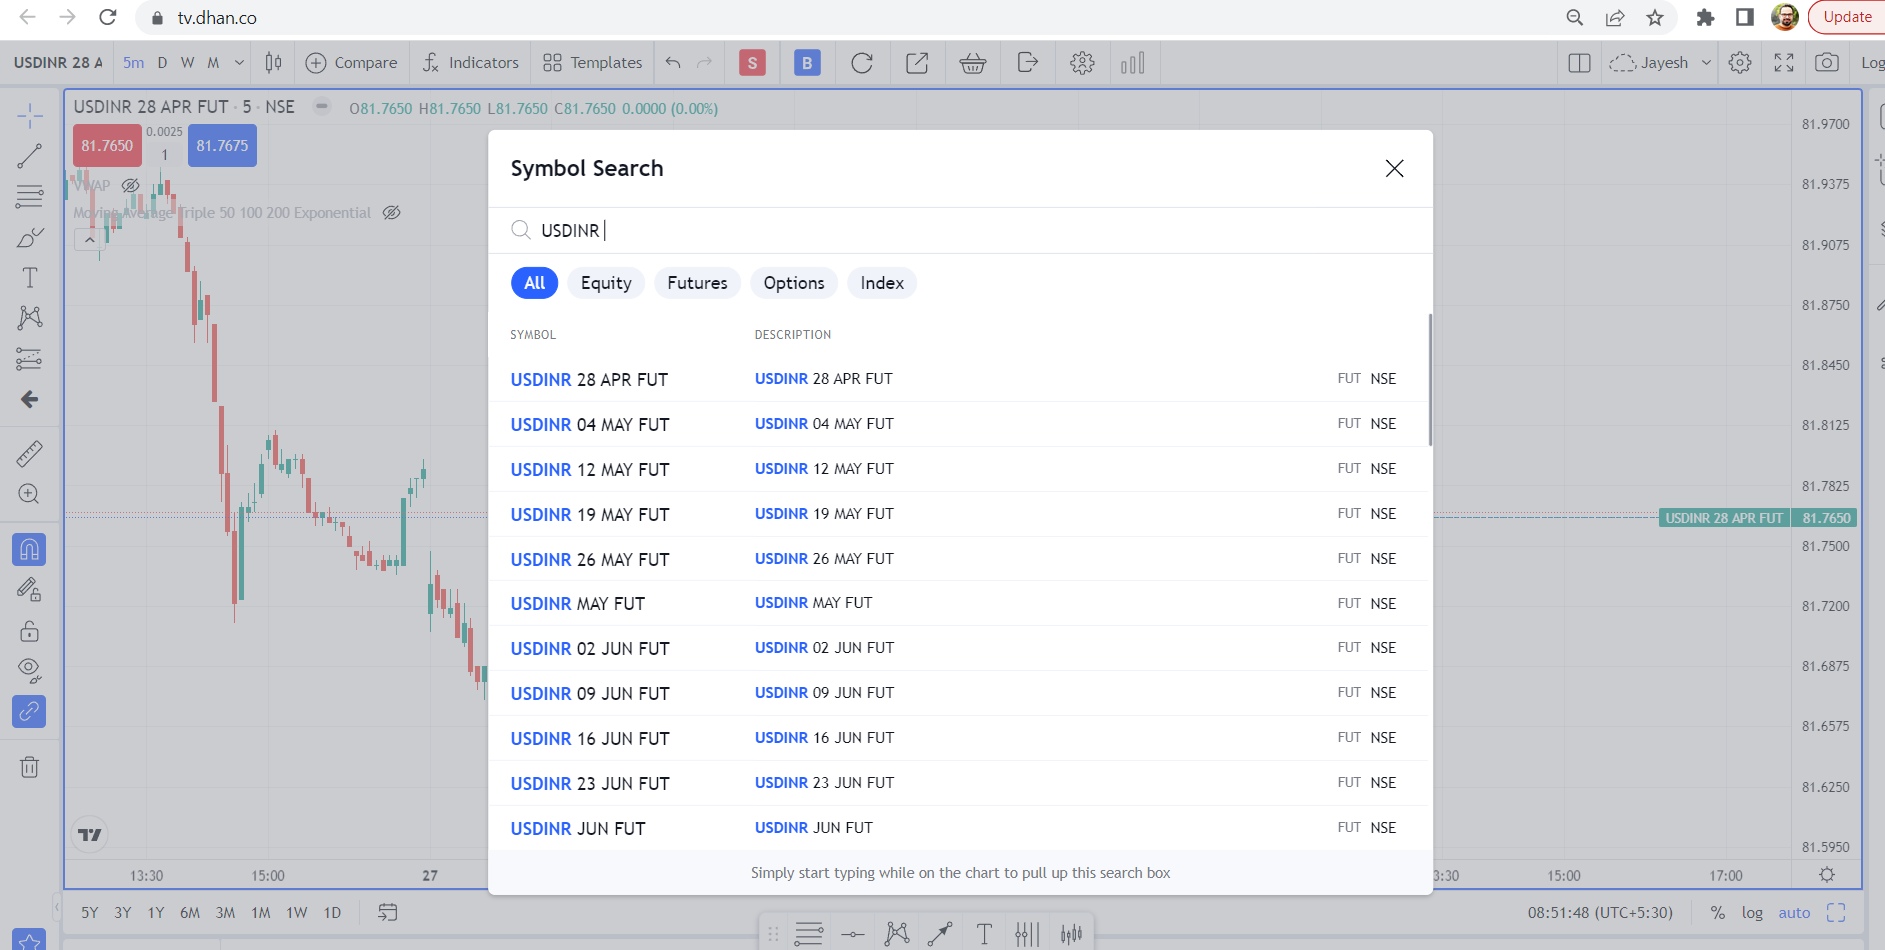Image resolution: width=1885 pixels, height=950 pixels.
Task: Click the red Sell 'S' button
Action: tap(752, 63)
